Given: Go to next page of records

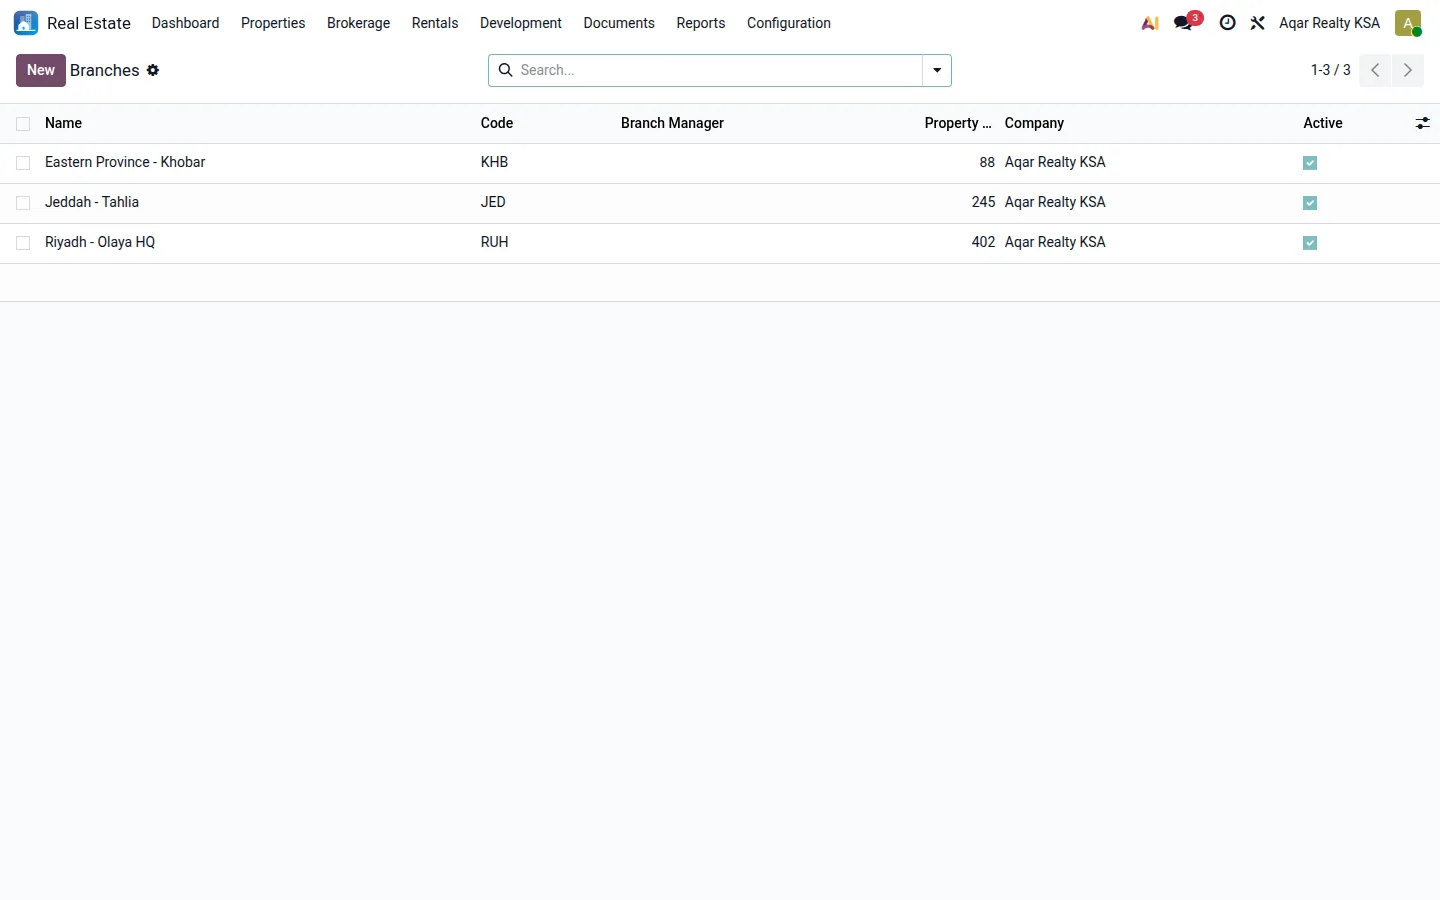Looking at the screenshot, I should tap(1408, 70).
